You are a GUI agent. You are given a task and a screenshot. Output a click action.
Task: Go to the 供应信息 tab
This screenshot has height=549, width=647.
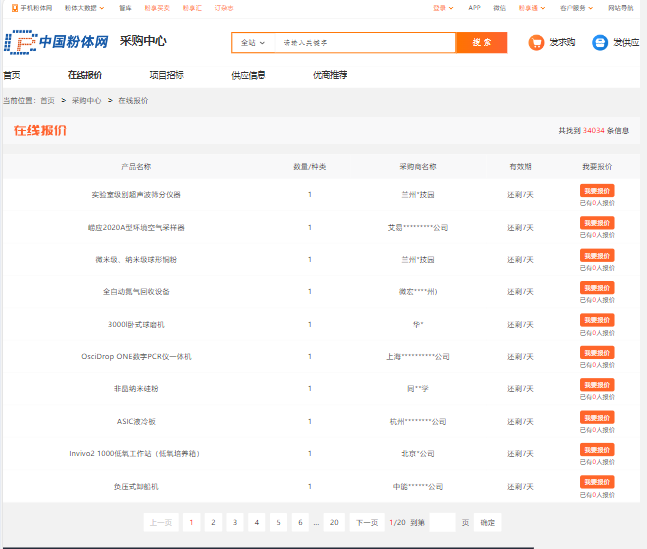click(x=248, y=75)
